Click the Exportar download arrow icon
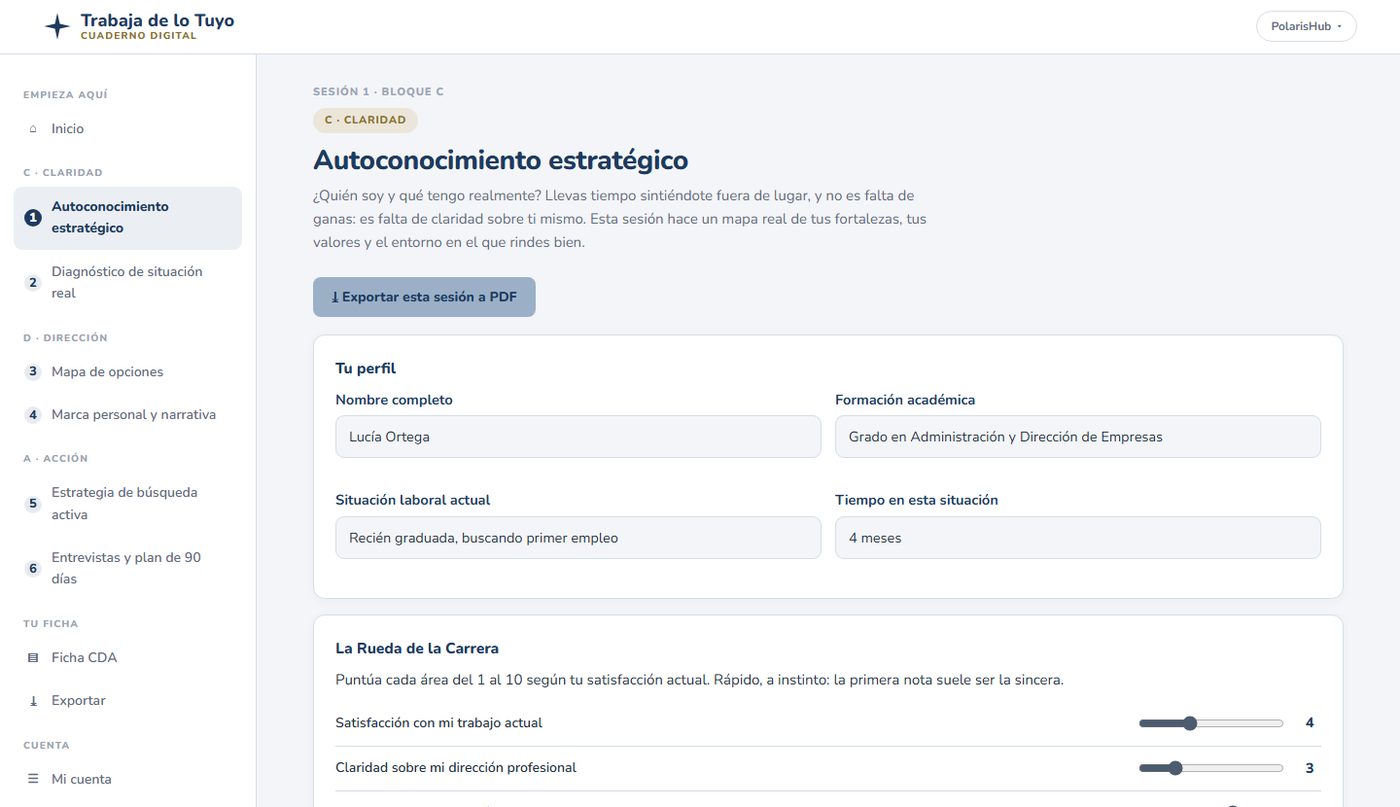This screenshot has width=1400, height=807. tap(33, 701)
